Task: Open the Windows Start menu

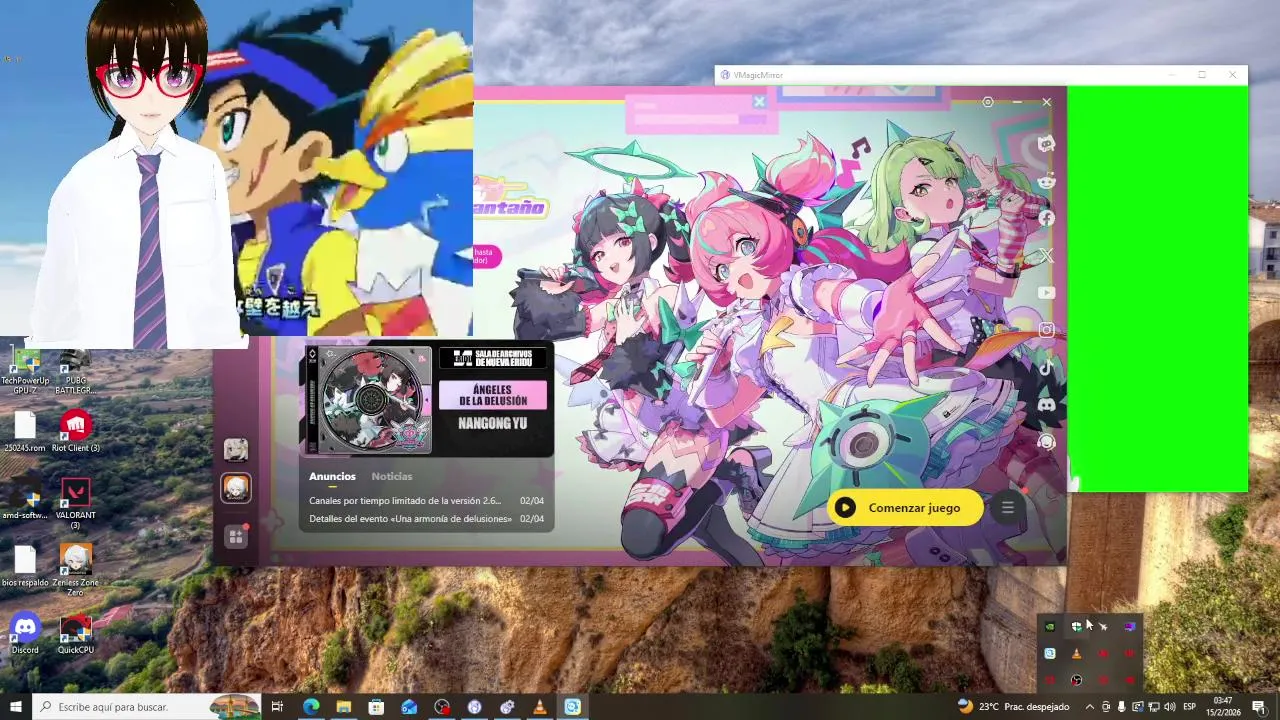Action: 16,707
